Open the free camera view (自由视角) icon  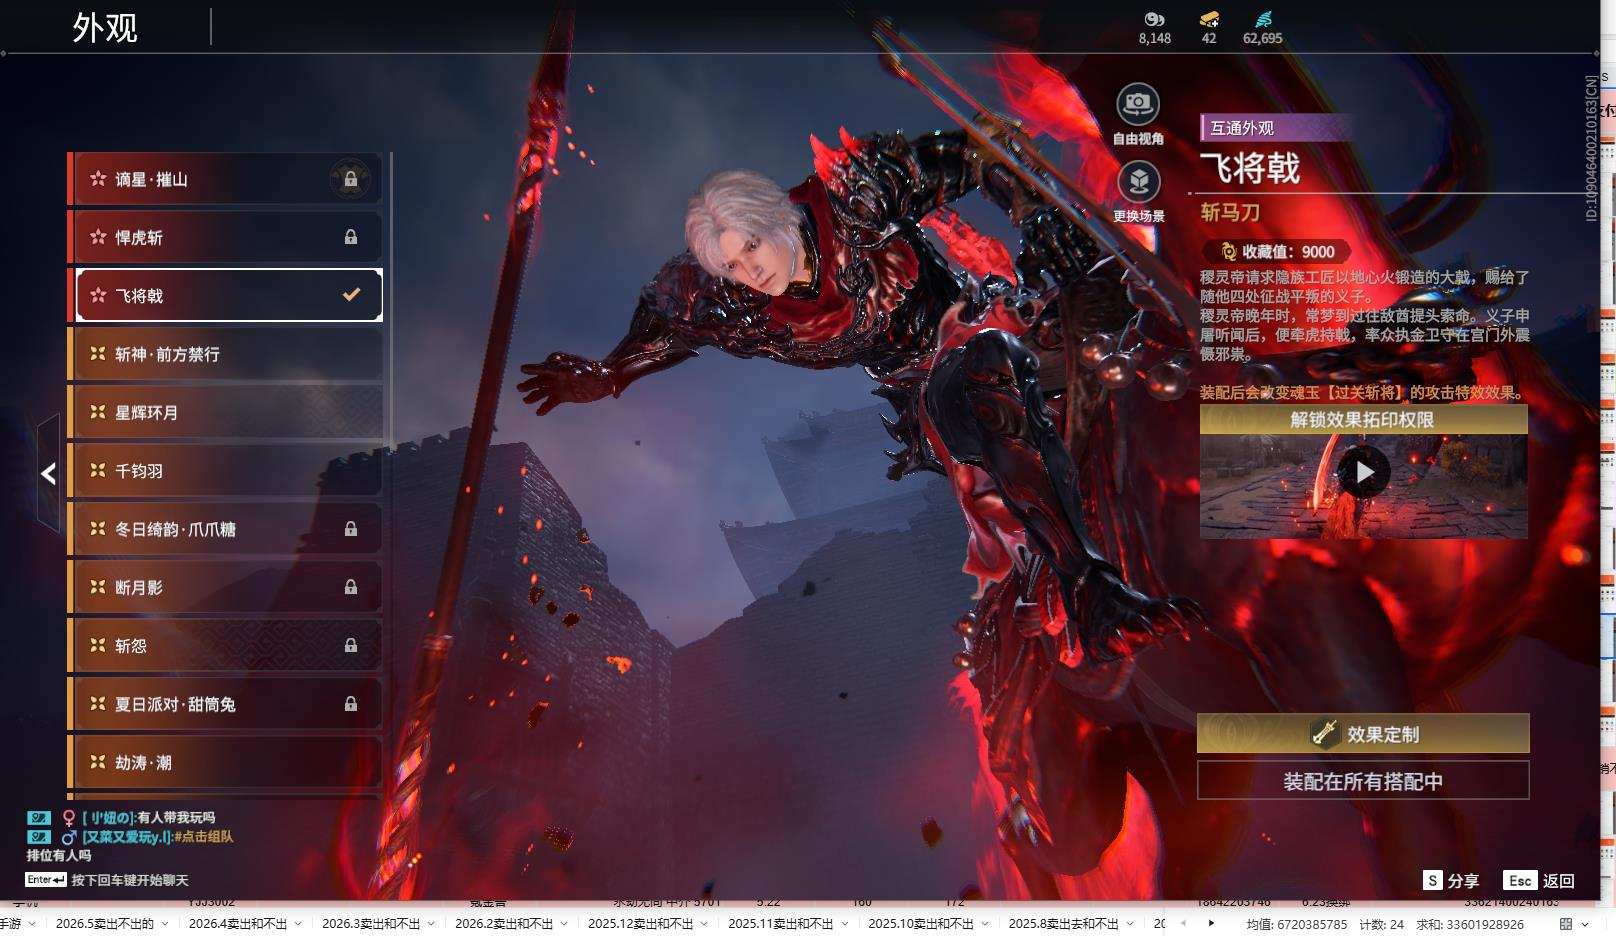pos(1138,104)
